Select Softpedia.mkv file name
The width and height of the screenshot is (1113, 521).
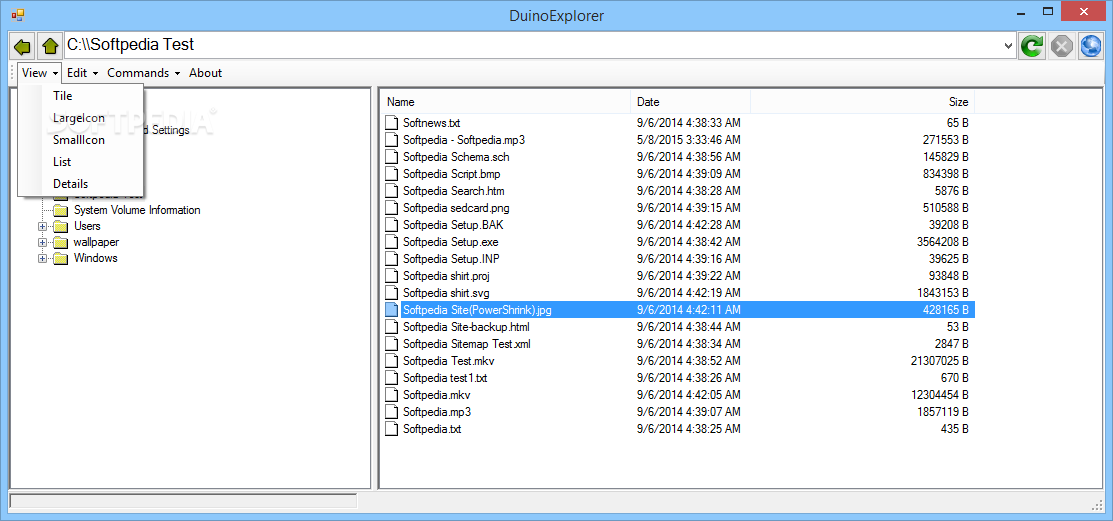[437, 395]
